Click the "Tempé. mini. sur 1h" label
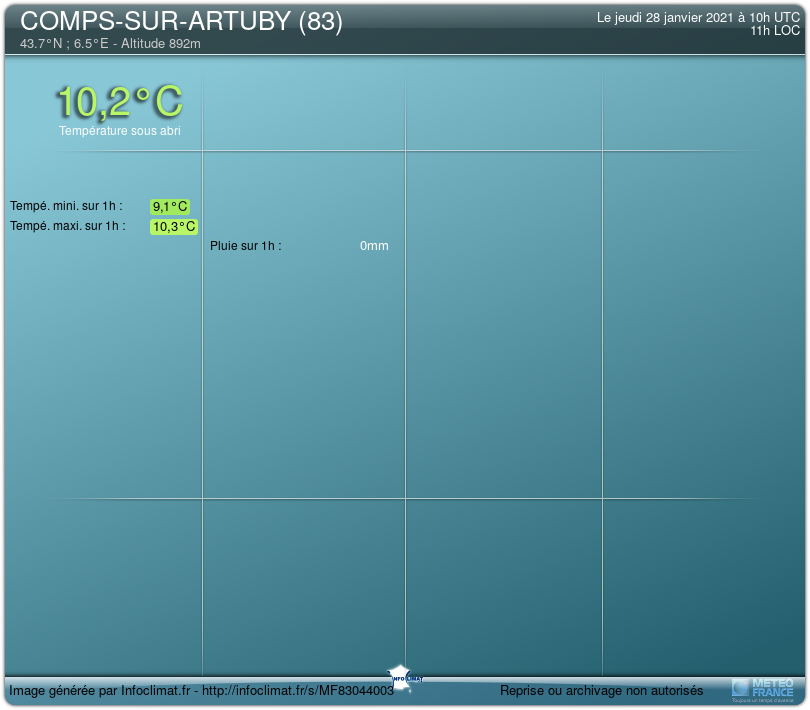This screenshot has height=710, width=810. tap(66, 206)
